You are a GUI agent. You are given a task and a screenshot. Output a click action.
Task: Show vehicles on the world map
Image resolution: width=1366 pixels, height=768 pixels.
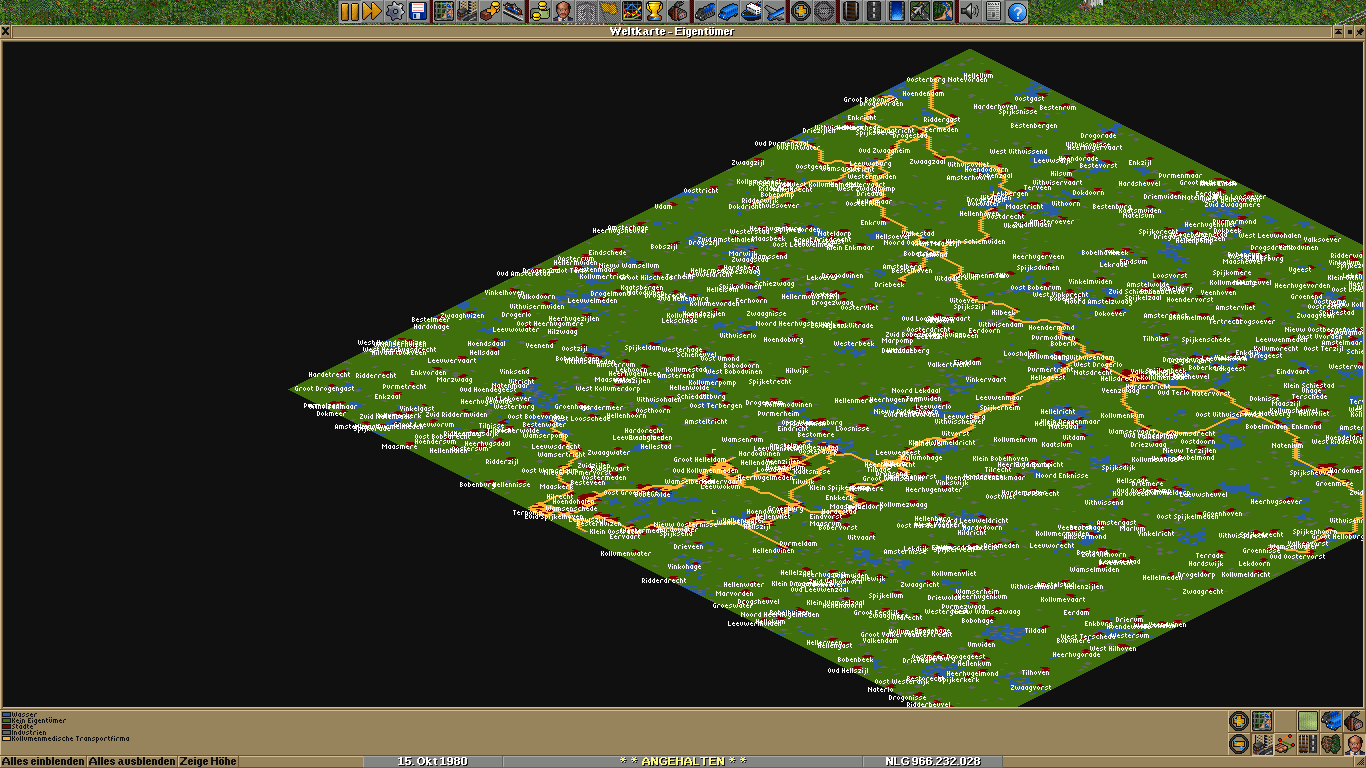point(1332,721)
